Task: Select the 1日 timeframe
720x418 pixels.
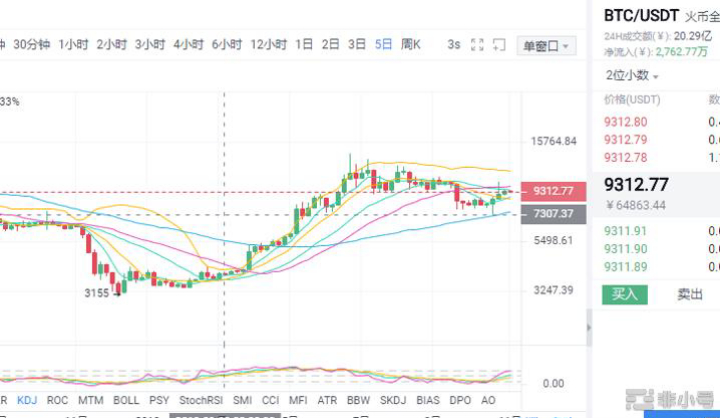Action: [304, 45]
